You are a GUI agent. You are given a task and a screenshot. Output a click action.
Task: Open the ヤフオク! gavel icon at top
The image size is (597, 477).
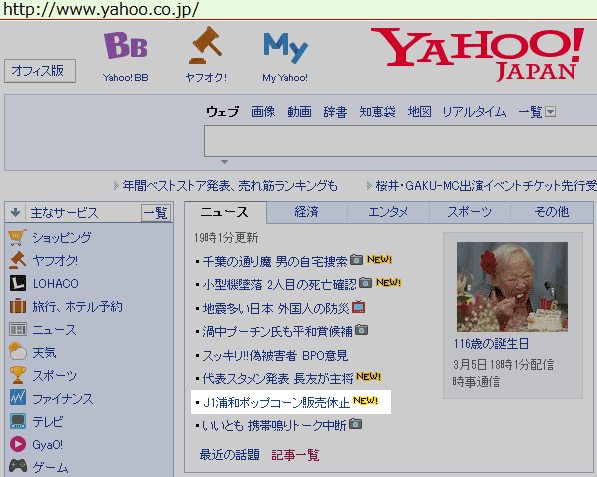(206, 45)
